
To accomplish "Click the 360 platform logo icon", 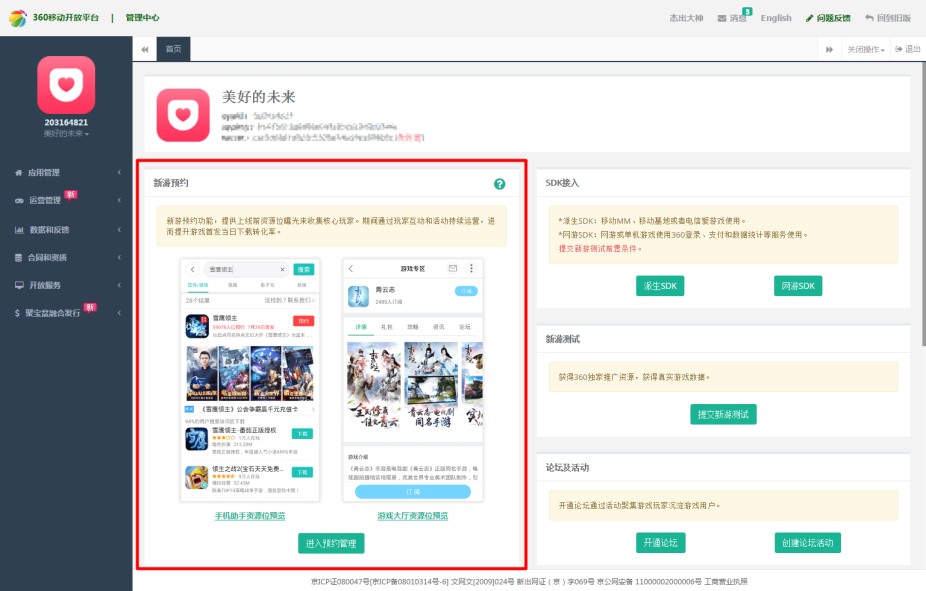I will point(18,18).
